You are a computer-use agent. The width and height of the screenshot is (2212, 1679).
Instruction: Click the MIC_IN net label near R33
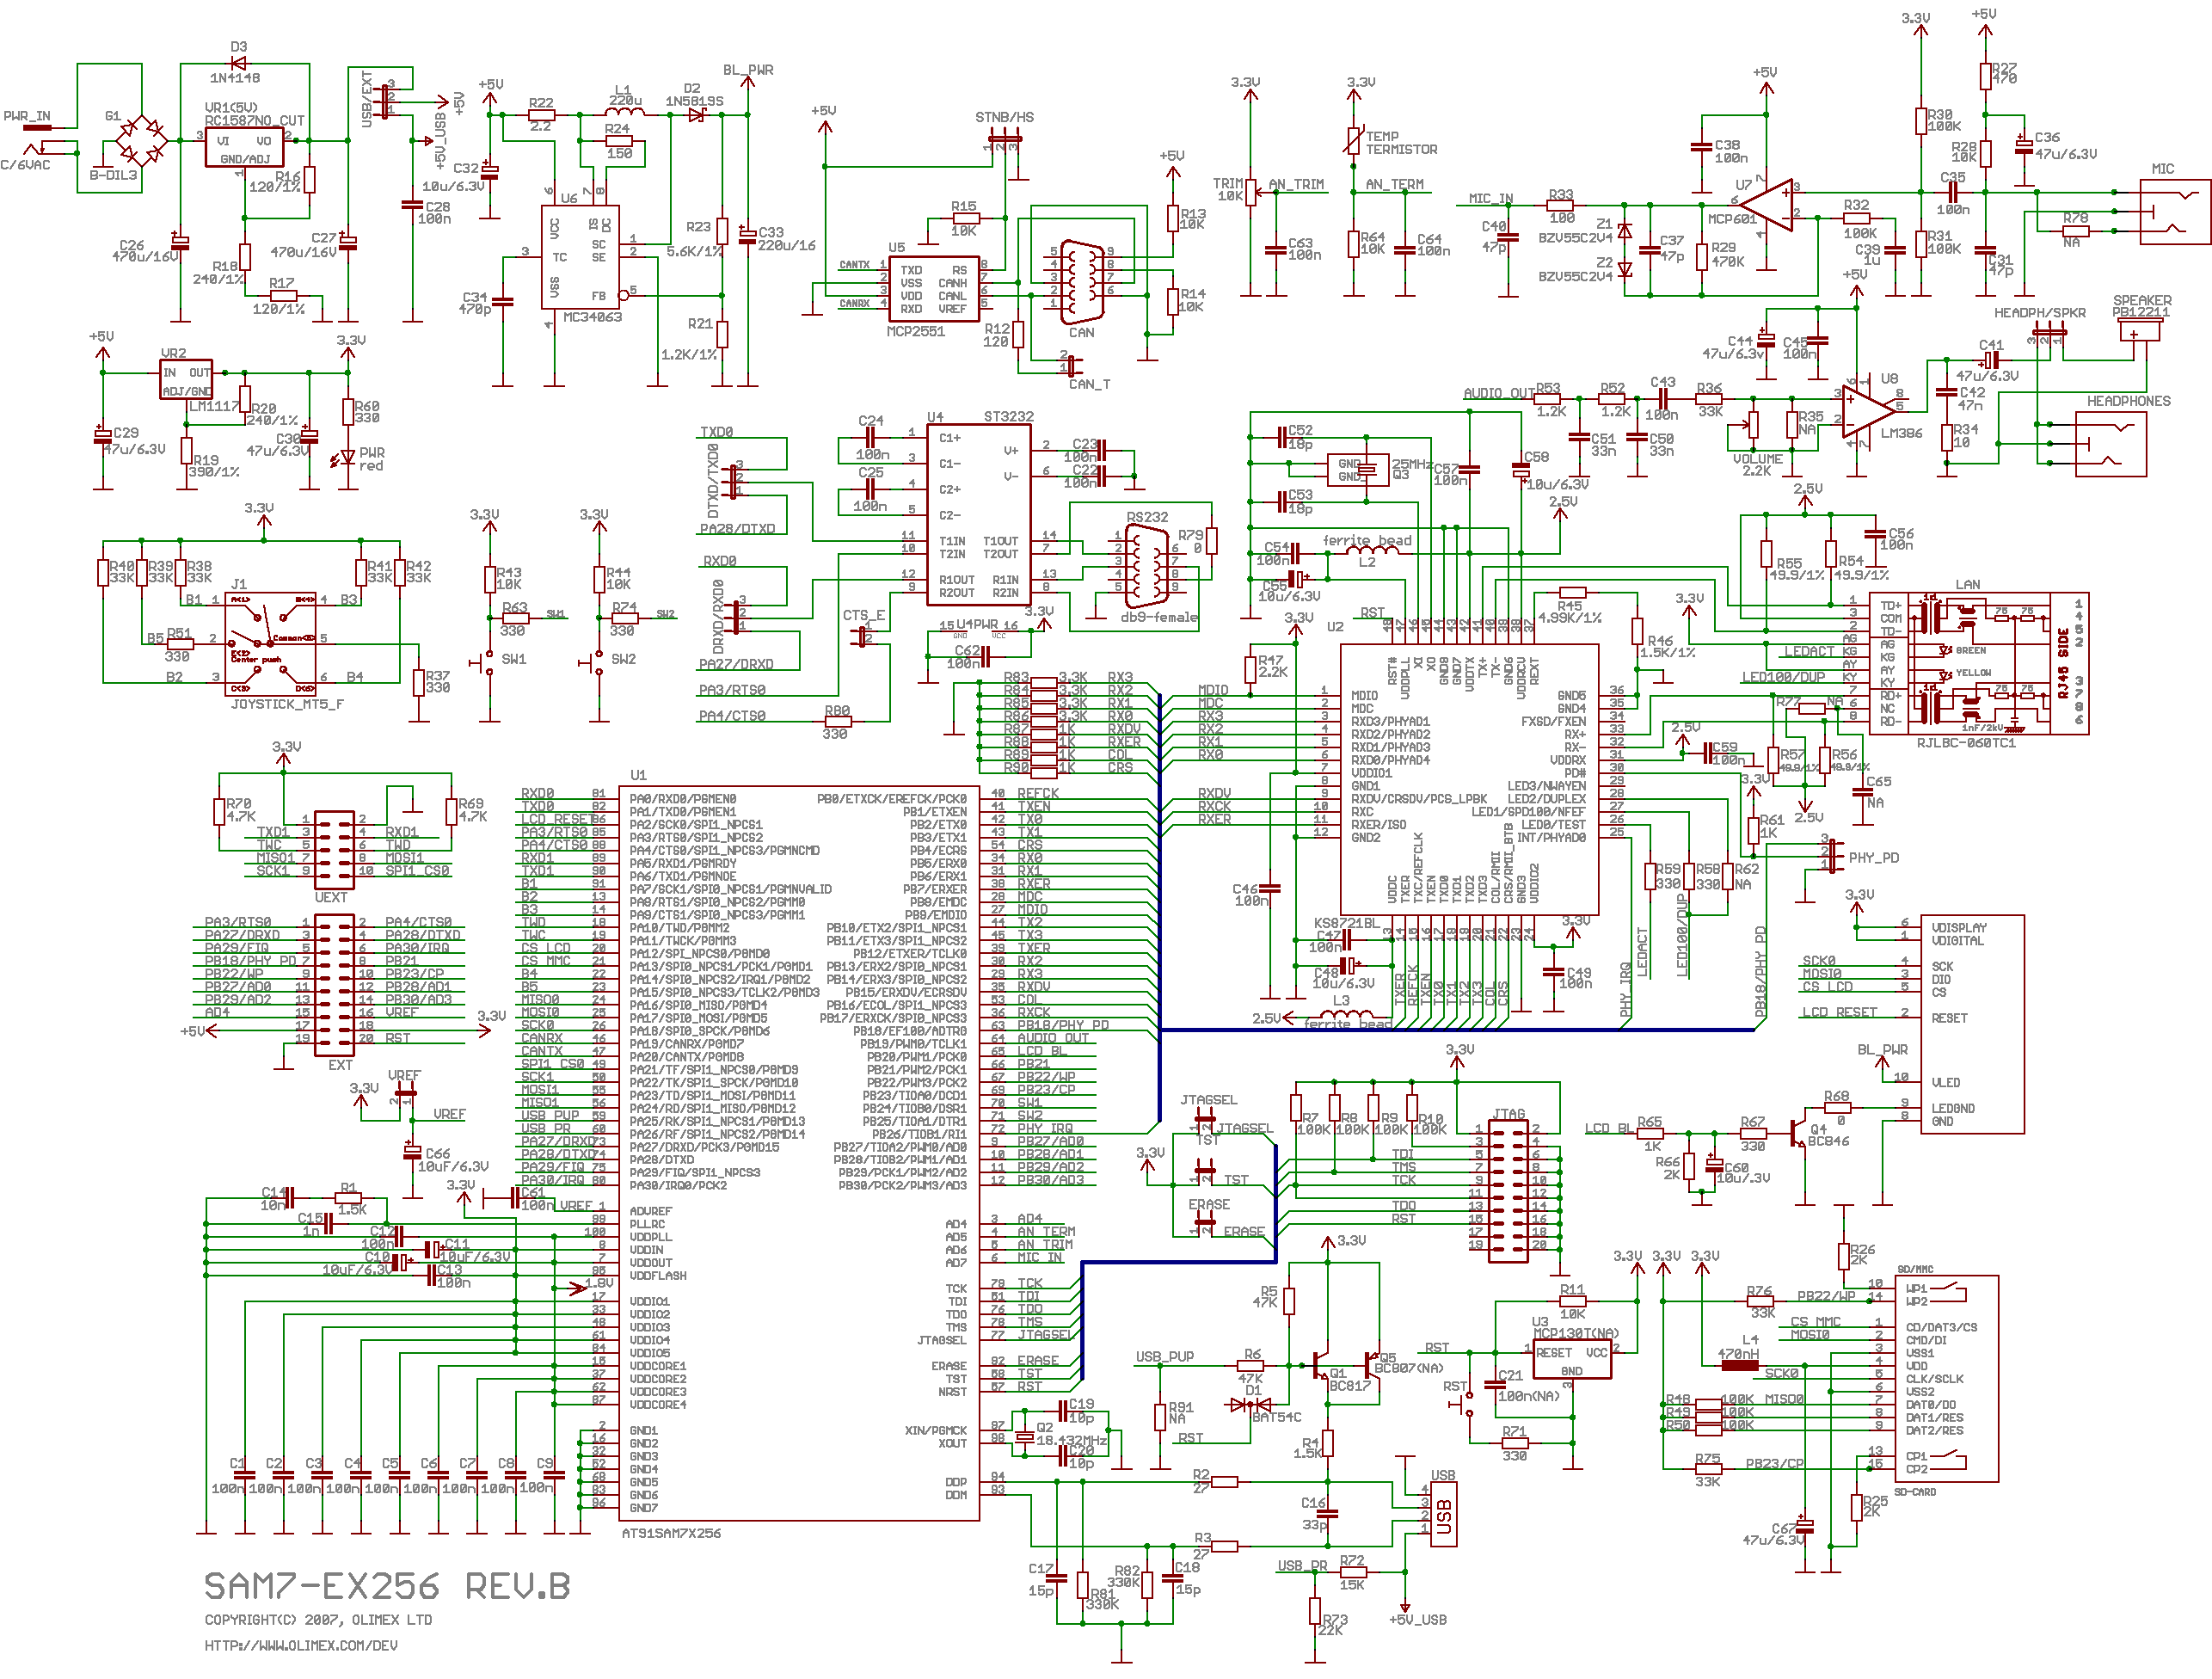[x=1490, y=198]
